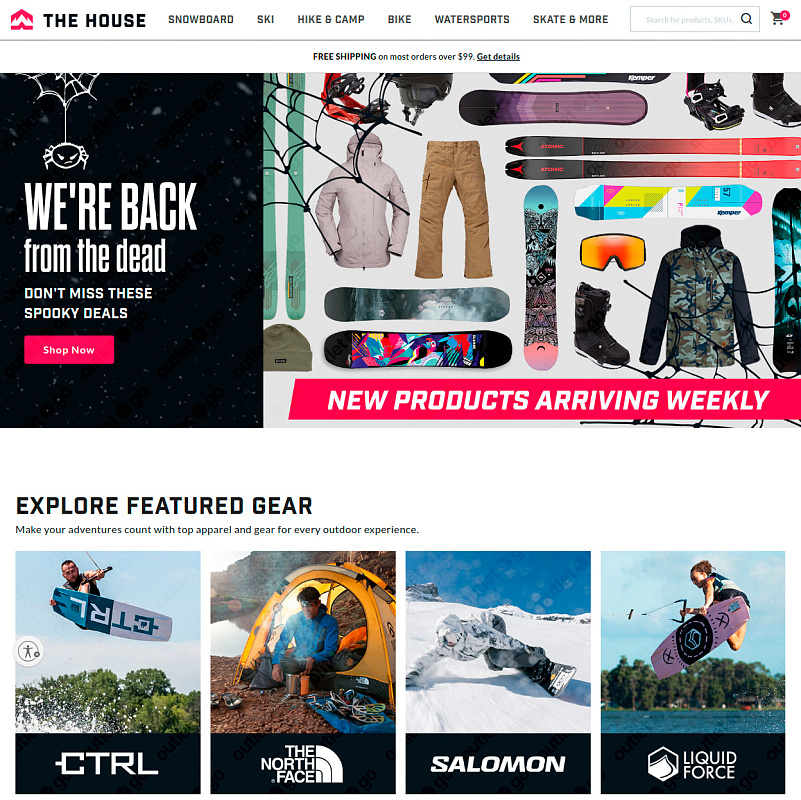Click the search magnifier icon

point(746,19)
